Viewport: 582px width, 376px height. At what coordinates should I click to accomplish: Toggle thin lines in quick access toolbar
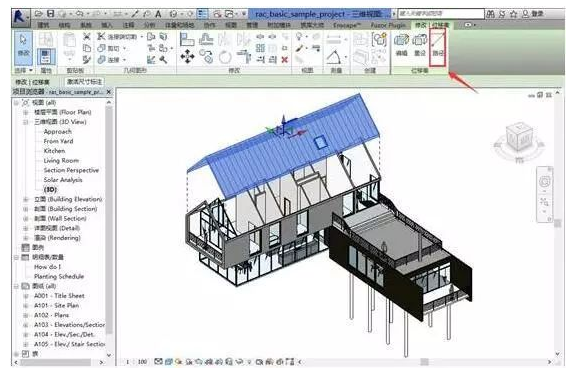pos(202,14)
